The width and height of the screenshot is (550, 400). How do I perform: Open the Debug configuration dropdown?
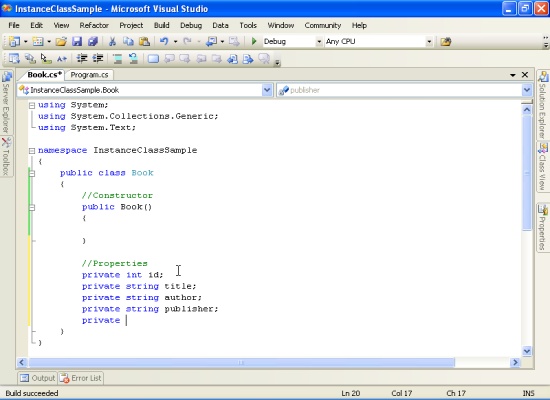pyautogui.click(x=319, y=41)
